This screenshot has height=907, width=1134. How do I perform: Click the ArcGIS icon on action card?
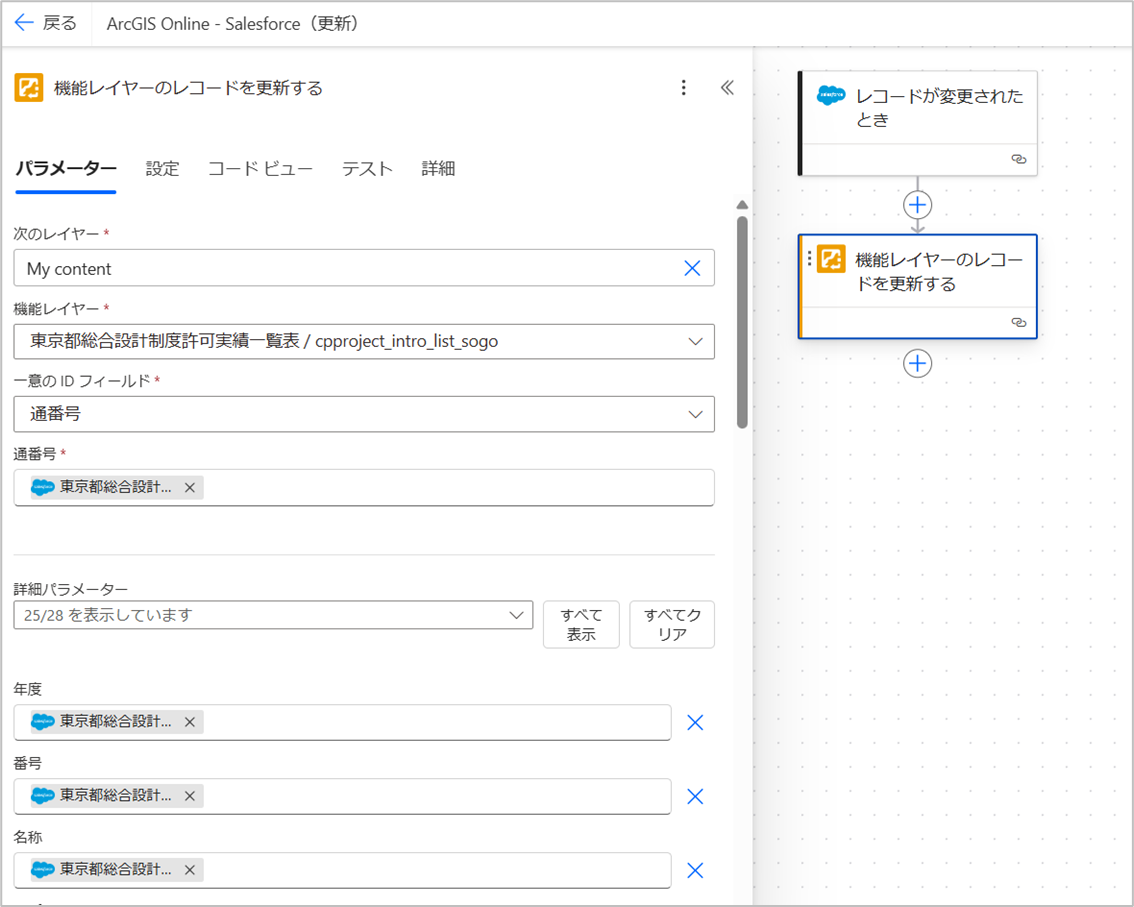(x=831, y=258)
